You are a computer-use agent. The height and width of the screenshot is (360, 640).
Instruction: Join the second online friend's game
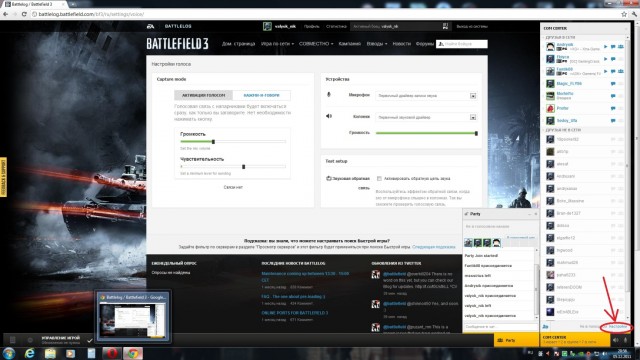tap(606, 59)
